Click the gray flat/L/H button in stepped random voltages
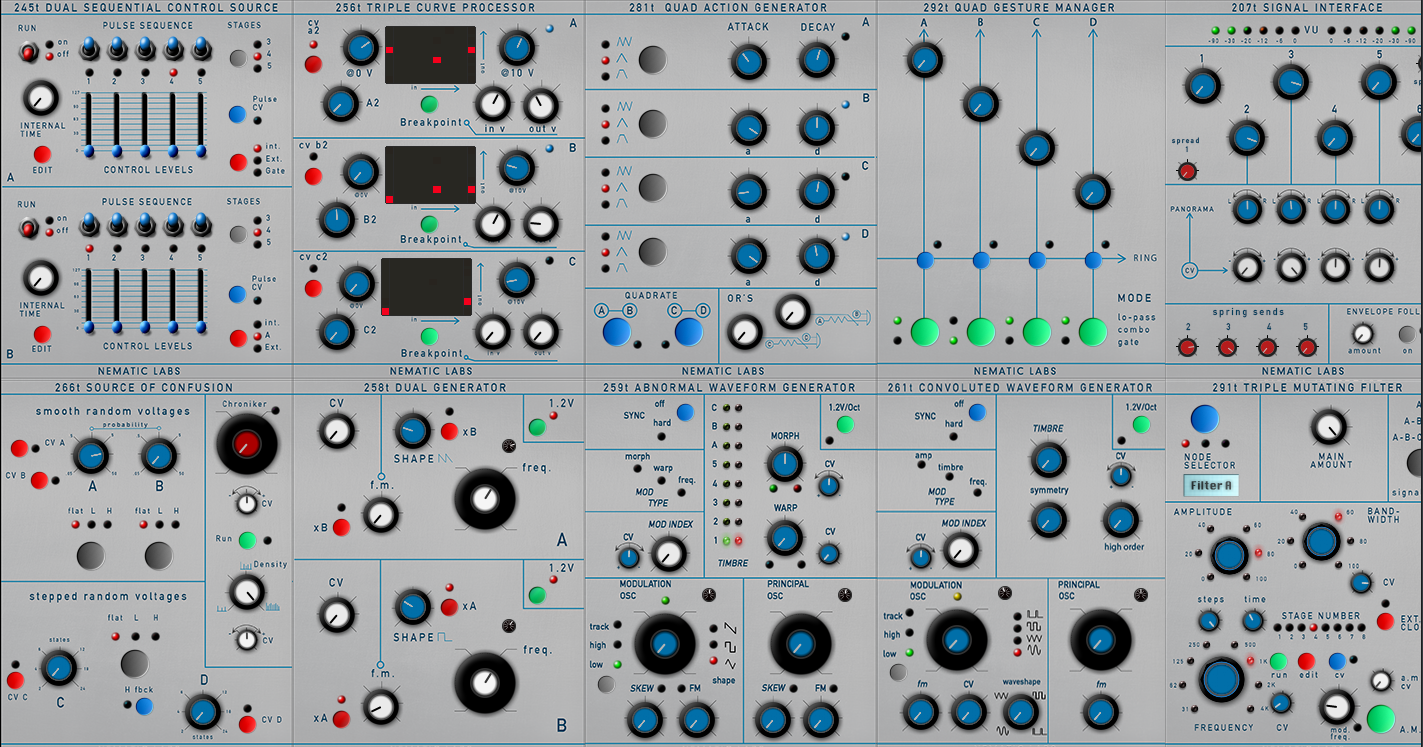1423x747 pixels. (135, 663)
